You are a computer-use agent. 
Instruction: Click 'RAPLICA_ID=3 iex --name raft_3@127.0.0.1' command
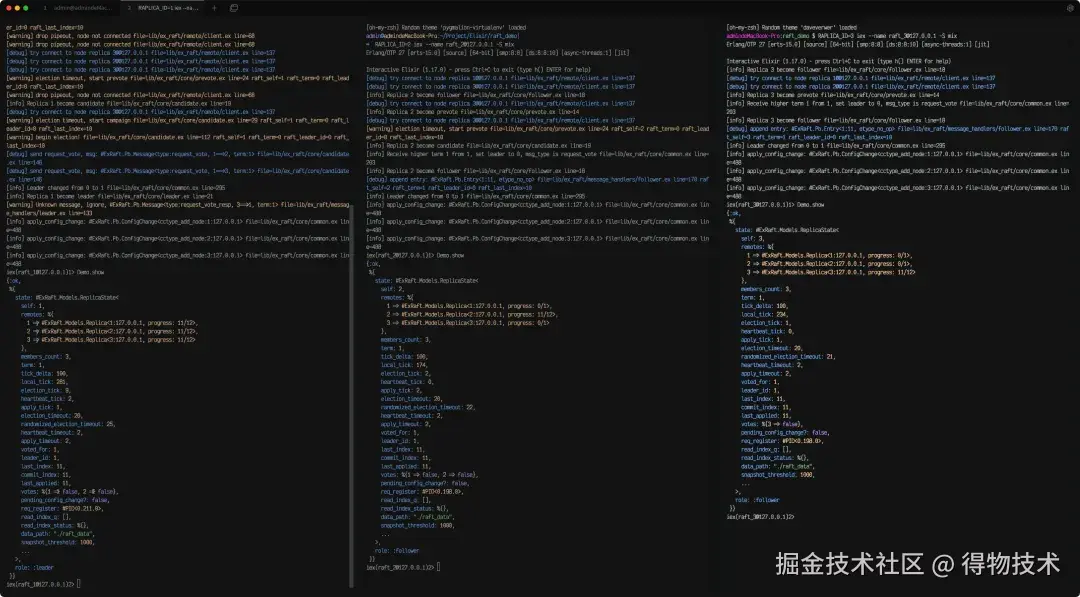coord(888,36)
